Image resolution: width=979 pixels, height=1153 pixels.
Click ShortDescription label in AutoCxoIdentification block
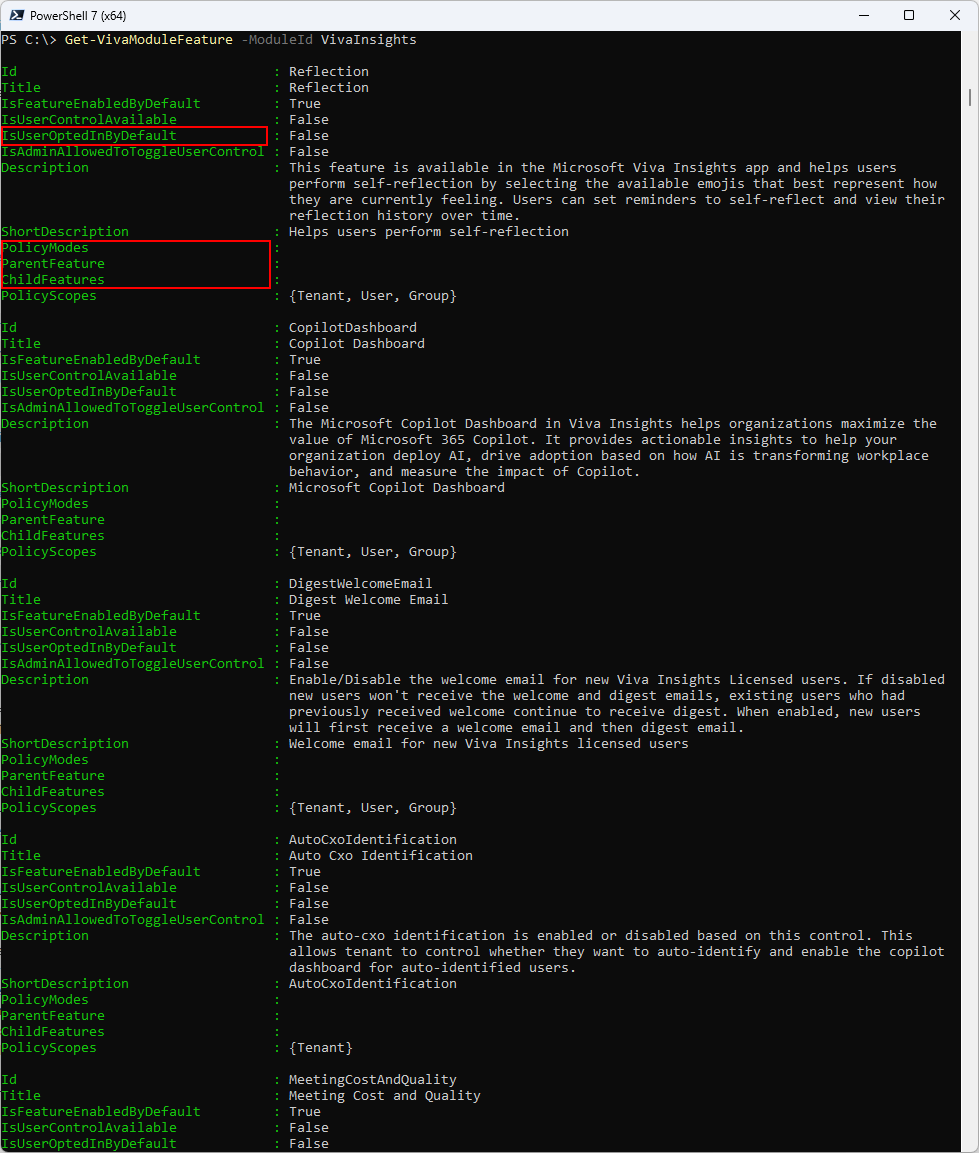pyautogui.click(x=65, y=983)
